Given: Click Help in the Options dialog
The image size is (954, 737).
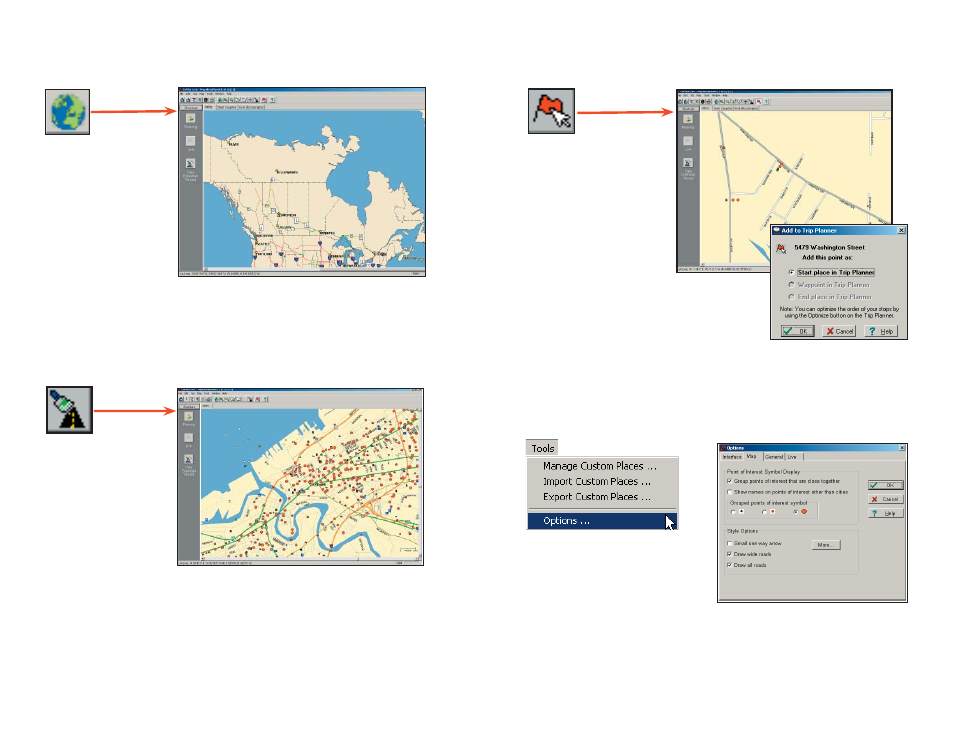Looking at the screenshot, I should coord(886,514).
